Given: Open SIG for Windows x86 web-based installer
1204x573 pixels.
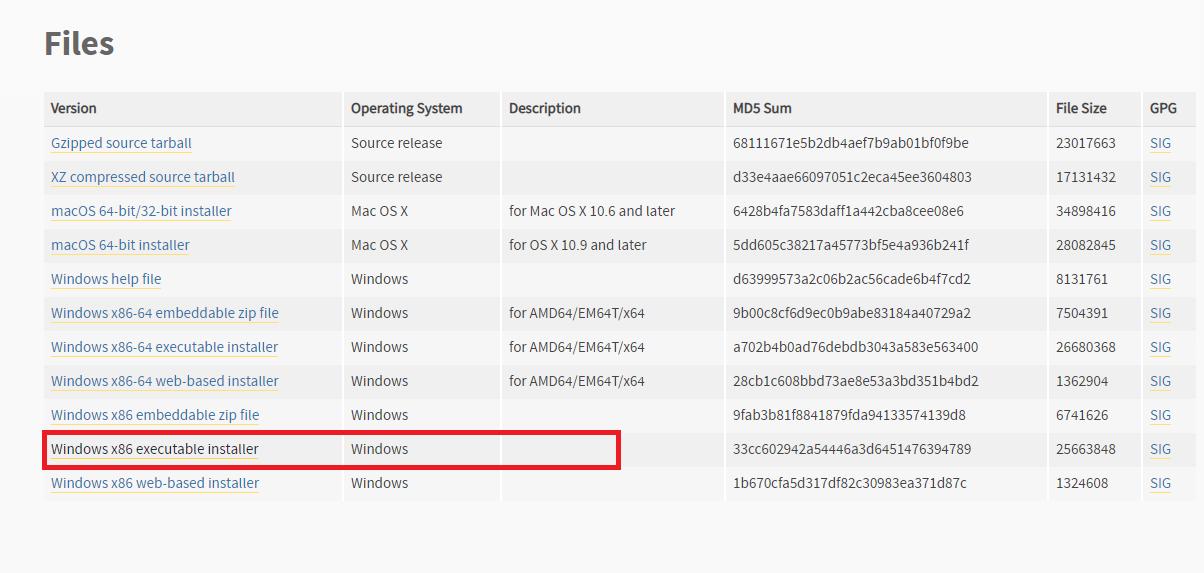Looking at the screenshot, I should pos(1160,483).
